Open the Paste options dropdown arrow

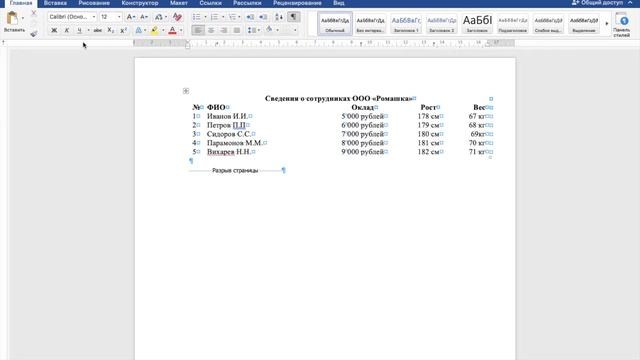tap(22, 18)
